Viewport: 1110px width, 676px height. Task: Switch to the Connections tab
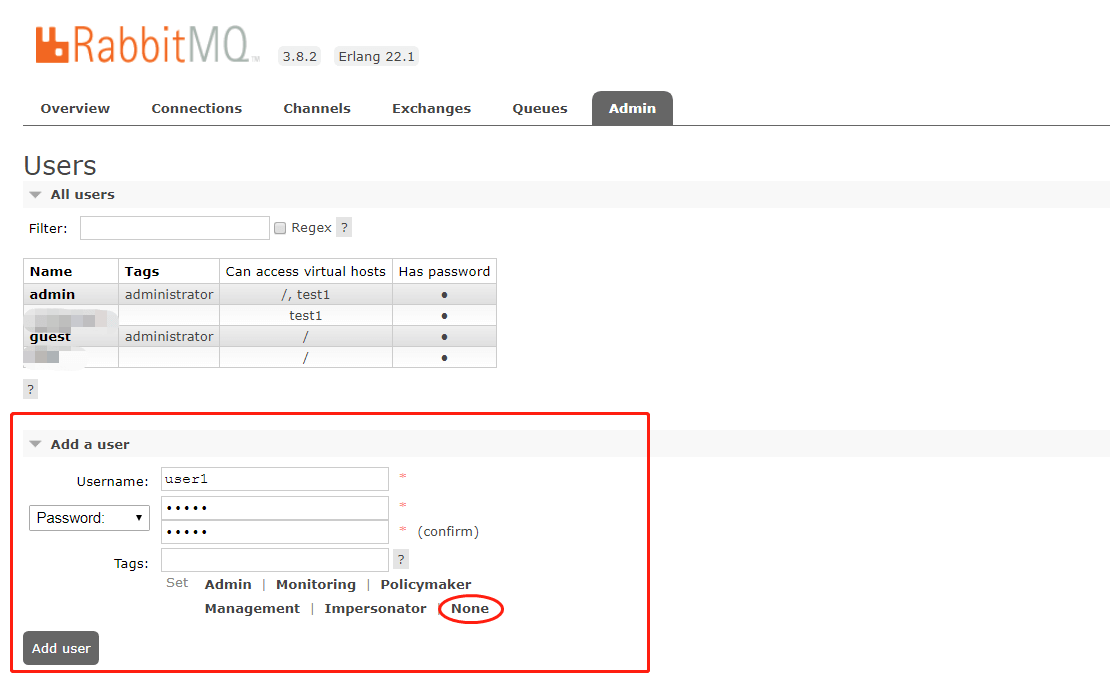point(197,108)
